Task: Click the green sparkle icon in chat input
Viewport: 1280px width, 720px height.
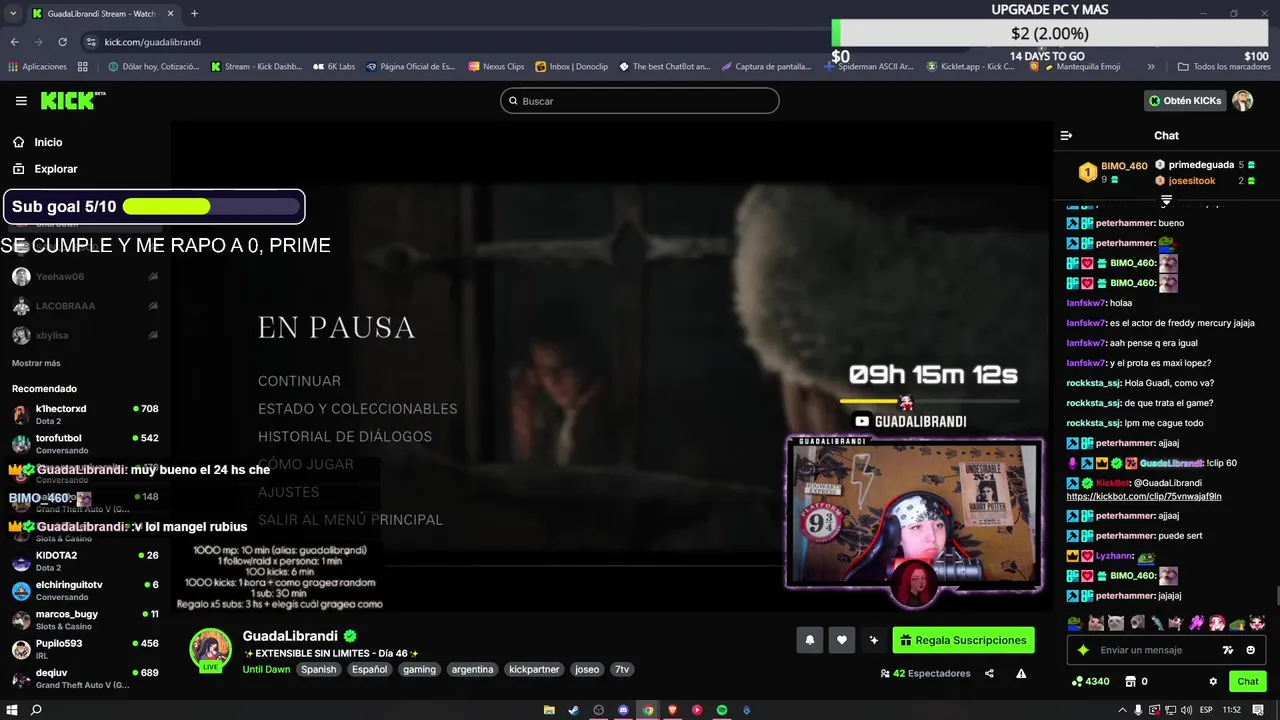Action: coord(1083,650)
